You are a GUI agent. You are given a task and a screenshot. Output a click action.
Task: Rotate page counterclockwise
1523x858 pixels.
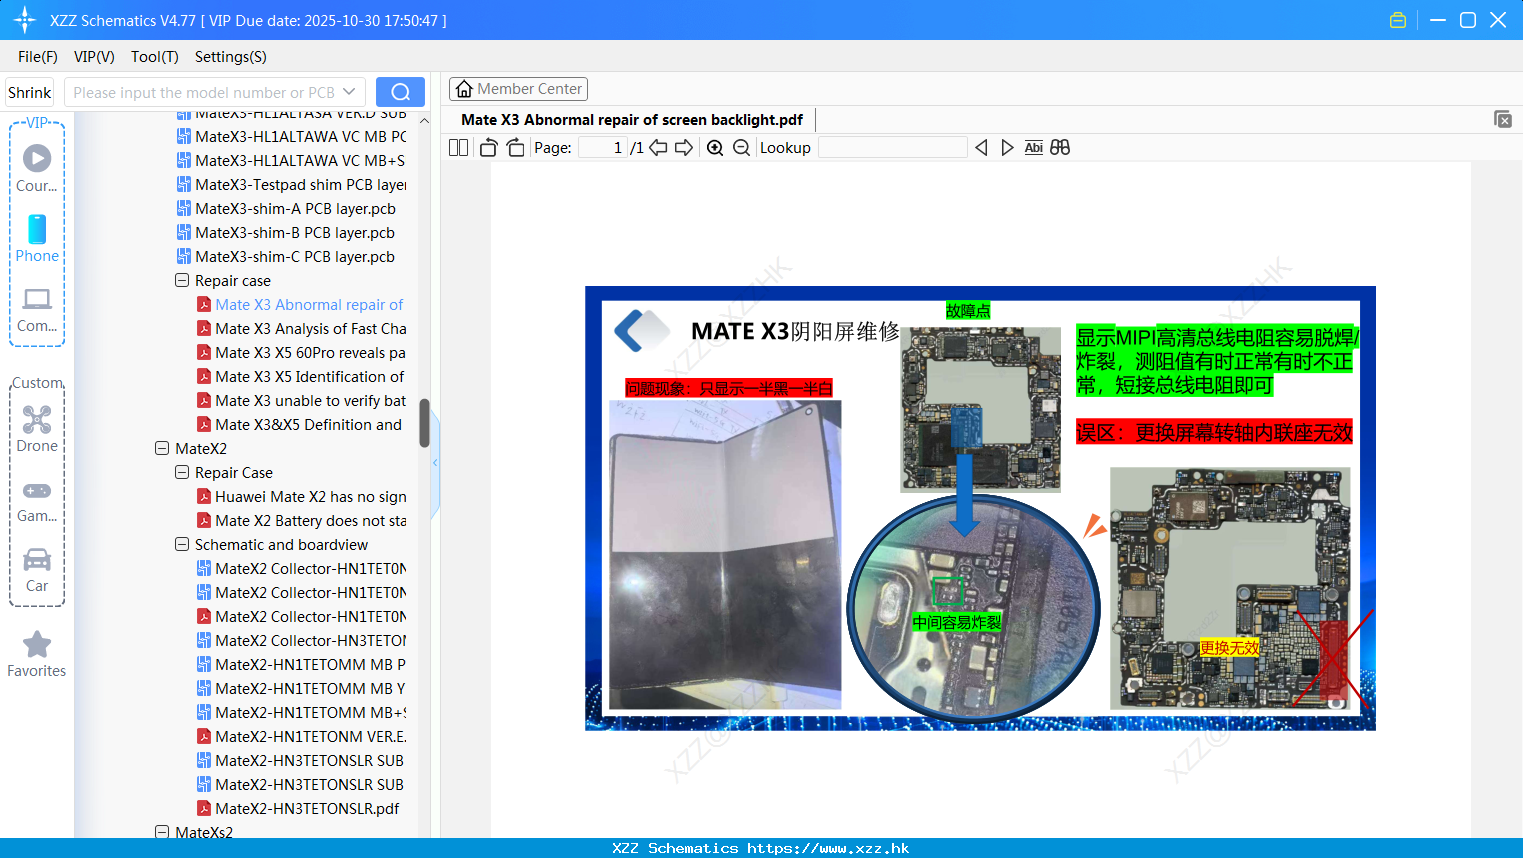point(488,147)
